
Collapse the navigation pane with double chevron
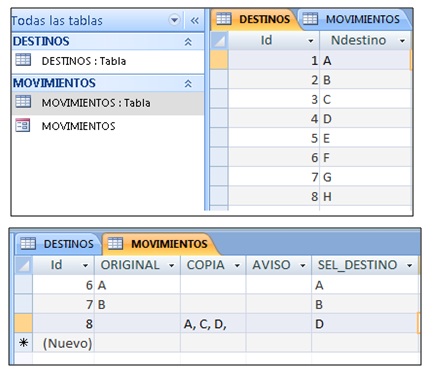point(195,21)
